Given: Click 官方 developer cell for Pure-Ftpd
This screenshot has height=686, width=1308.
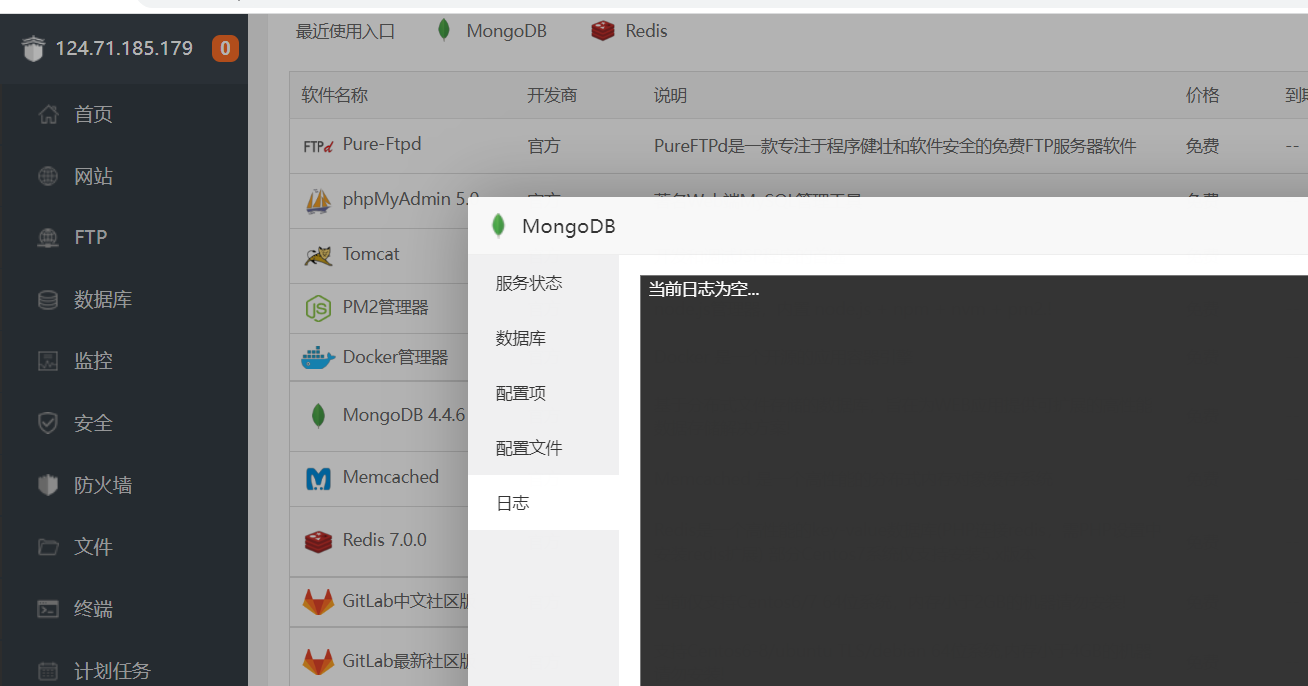Looking at the screenshot, I should 544,146.
